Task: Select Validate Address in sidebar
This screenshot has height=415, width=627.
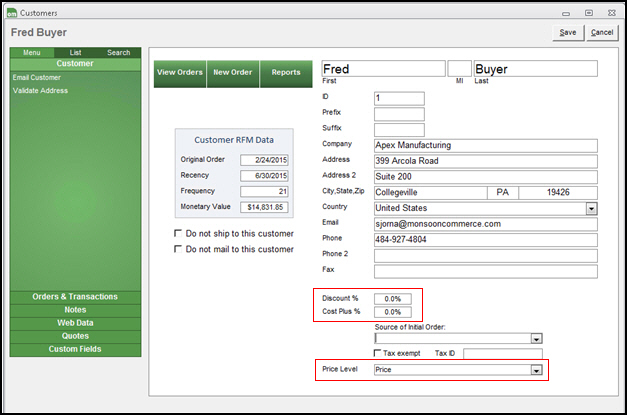Action: [40, 90]
